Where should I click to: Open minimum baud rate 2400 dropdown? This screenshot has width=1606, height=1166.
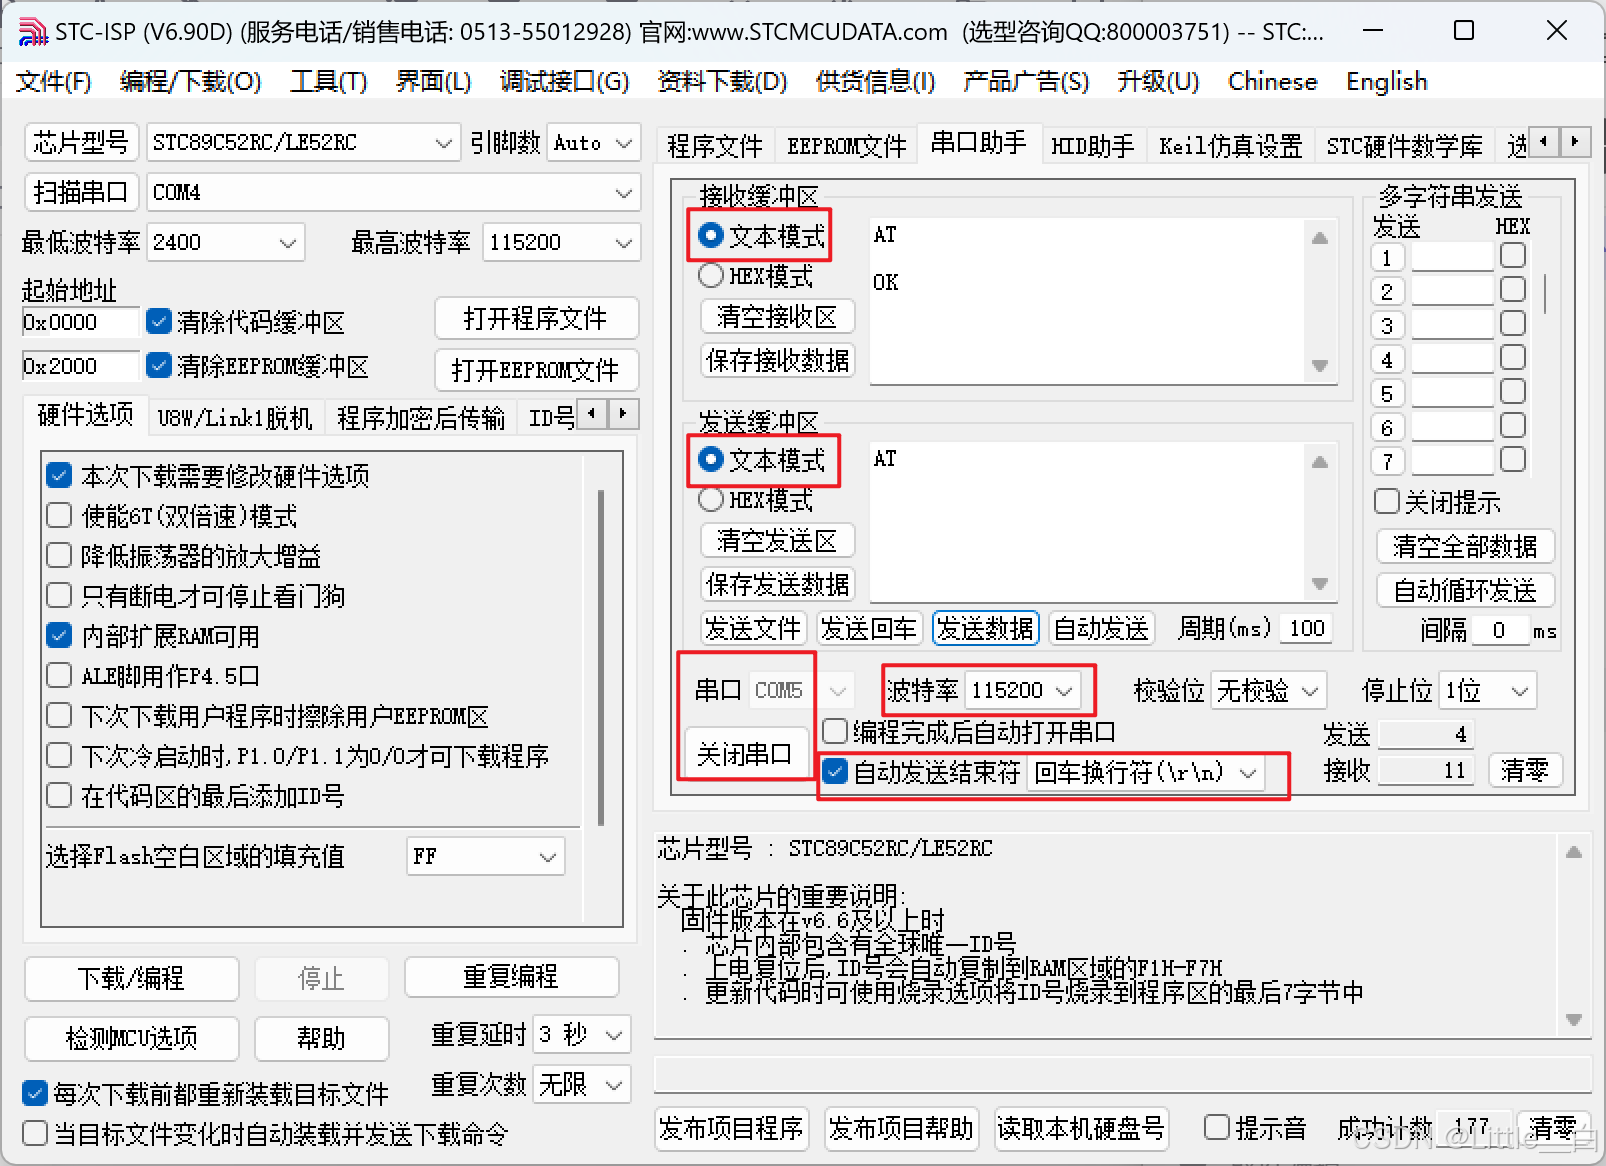coord(226,242)
